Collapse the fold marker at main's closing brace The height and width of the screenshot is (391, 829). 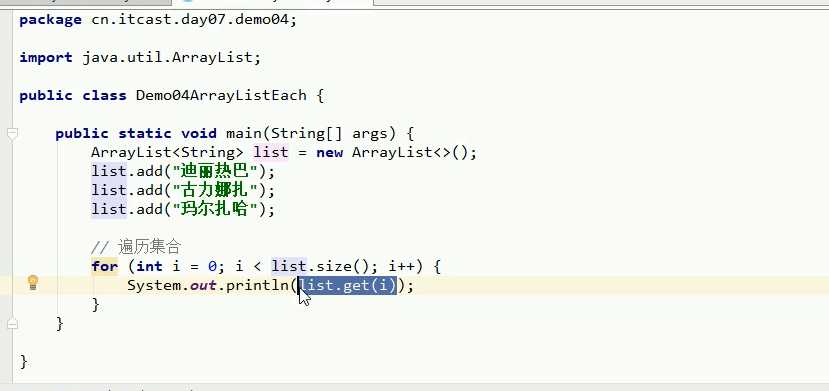tap(13, 323)
